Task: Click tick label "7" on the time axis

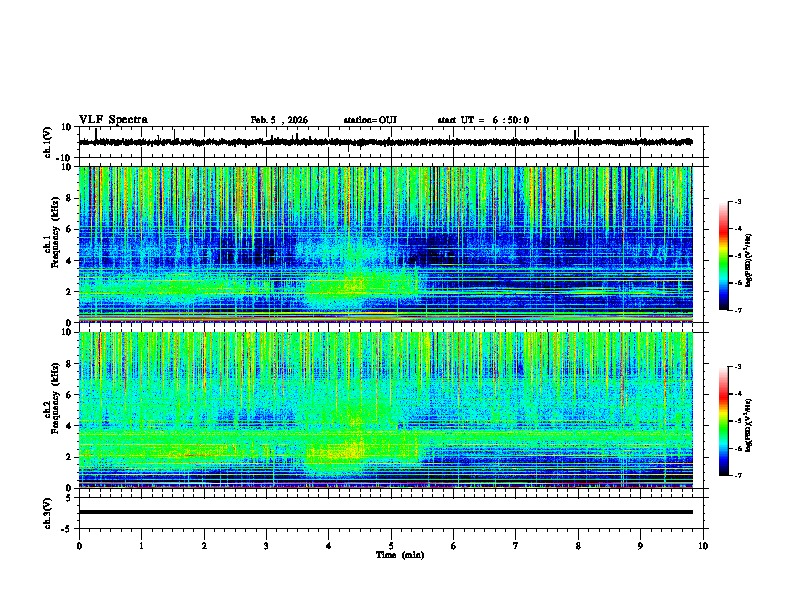Action: tap(516, 546)
